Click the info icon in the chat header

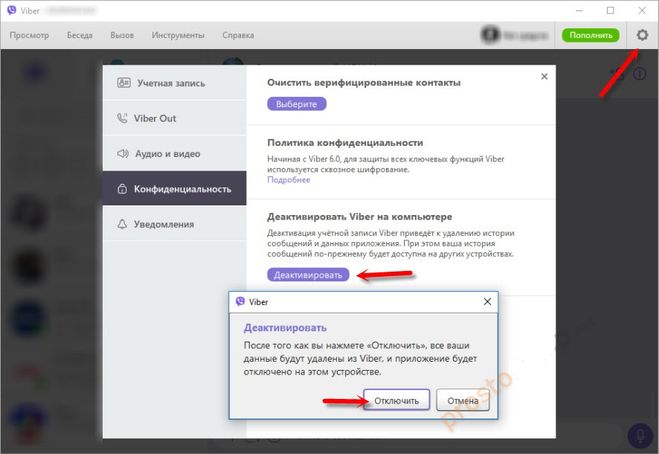point(640,74)
